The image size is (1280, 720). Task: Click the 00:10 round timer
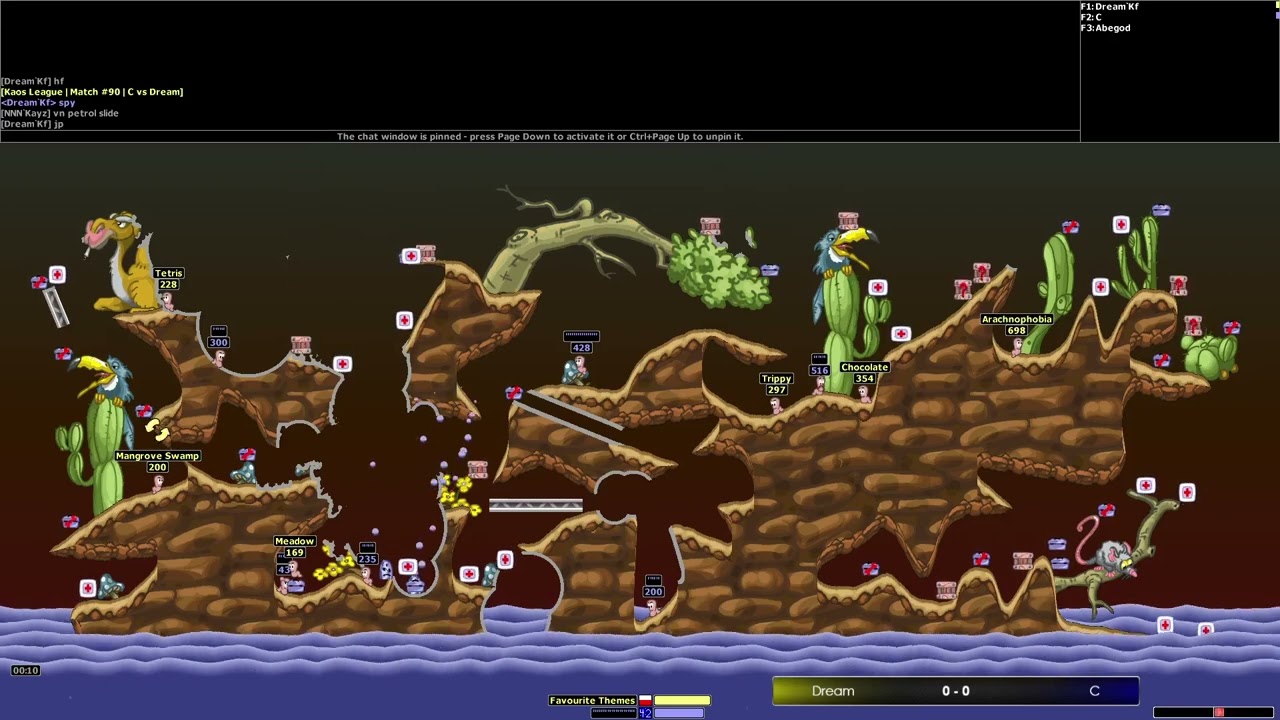[26, 670]
